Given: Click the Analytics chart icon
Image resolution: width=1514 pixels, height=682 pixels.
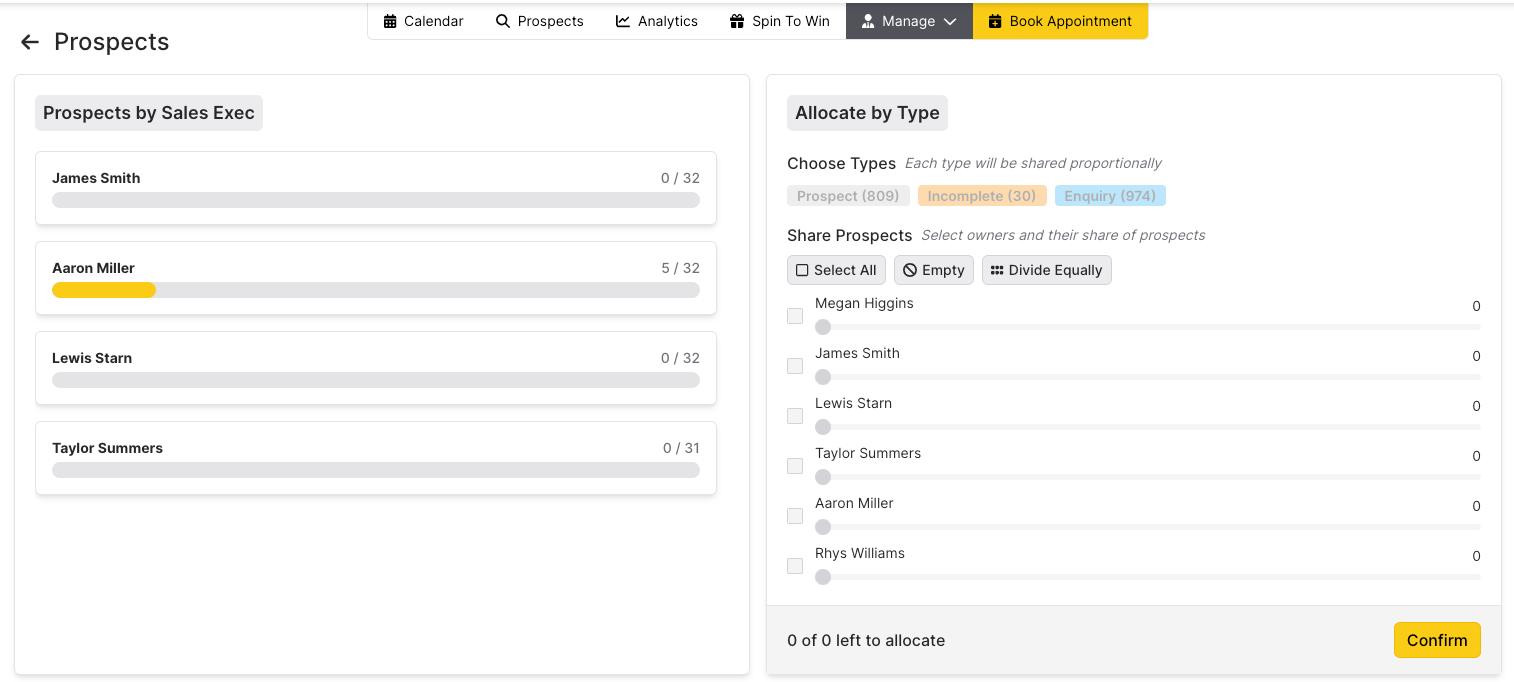Looking at the screenshot, I should tap(623, 21).
